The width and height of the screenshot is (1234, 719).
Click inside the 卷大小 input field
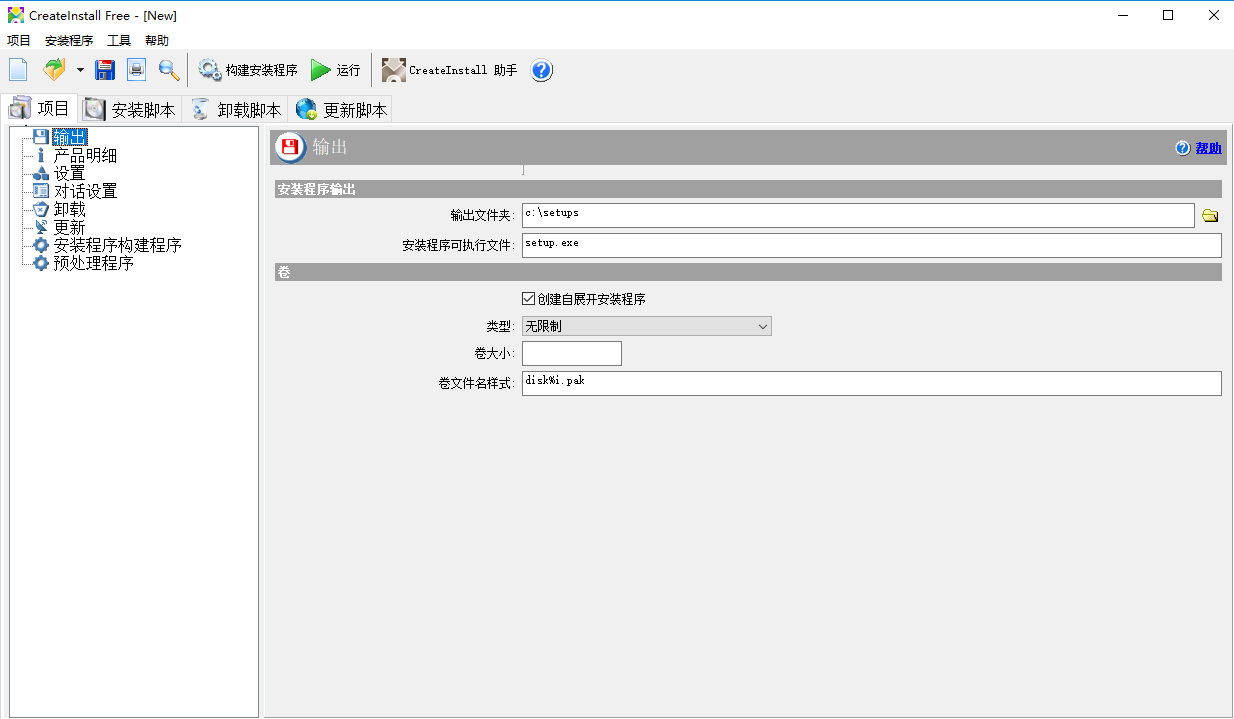click(x=570, y=352)
